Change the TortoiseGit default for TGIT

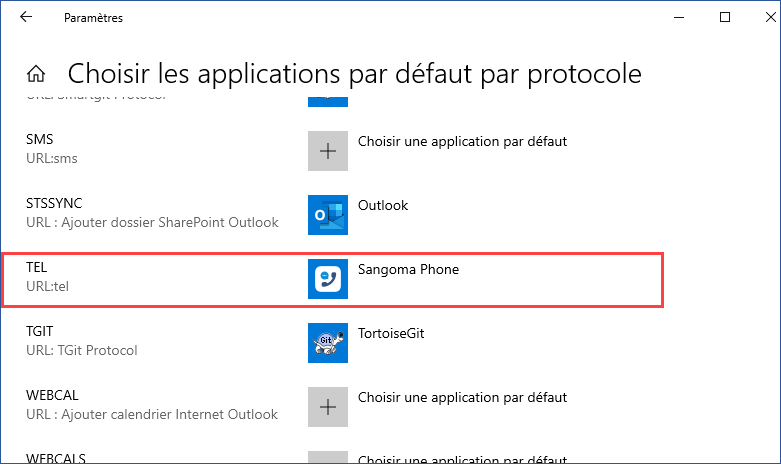pos(391,333)
